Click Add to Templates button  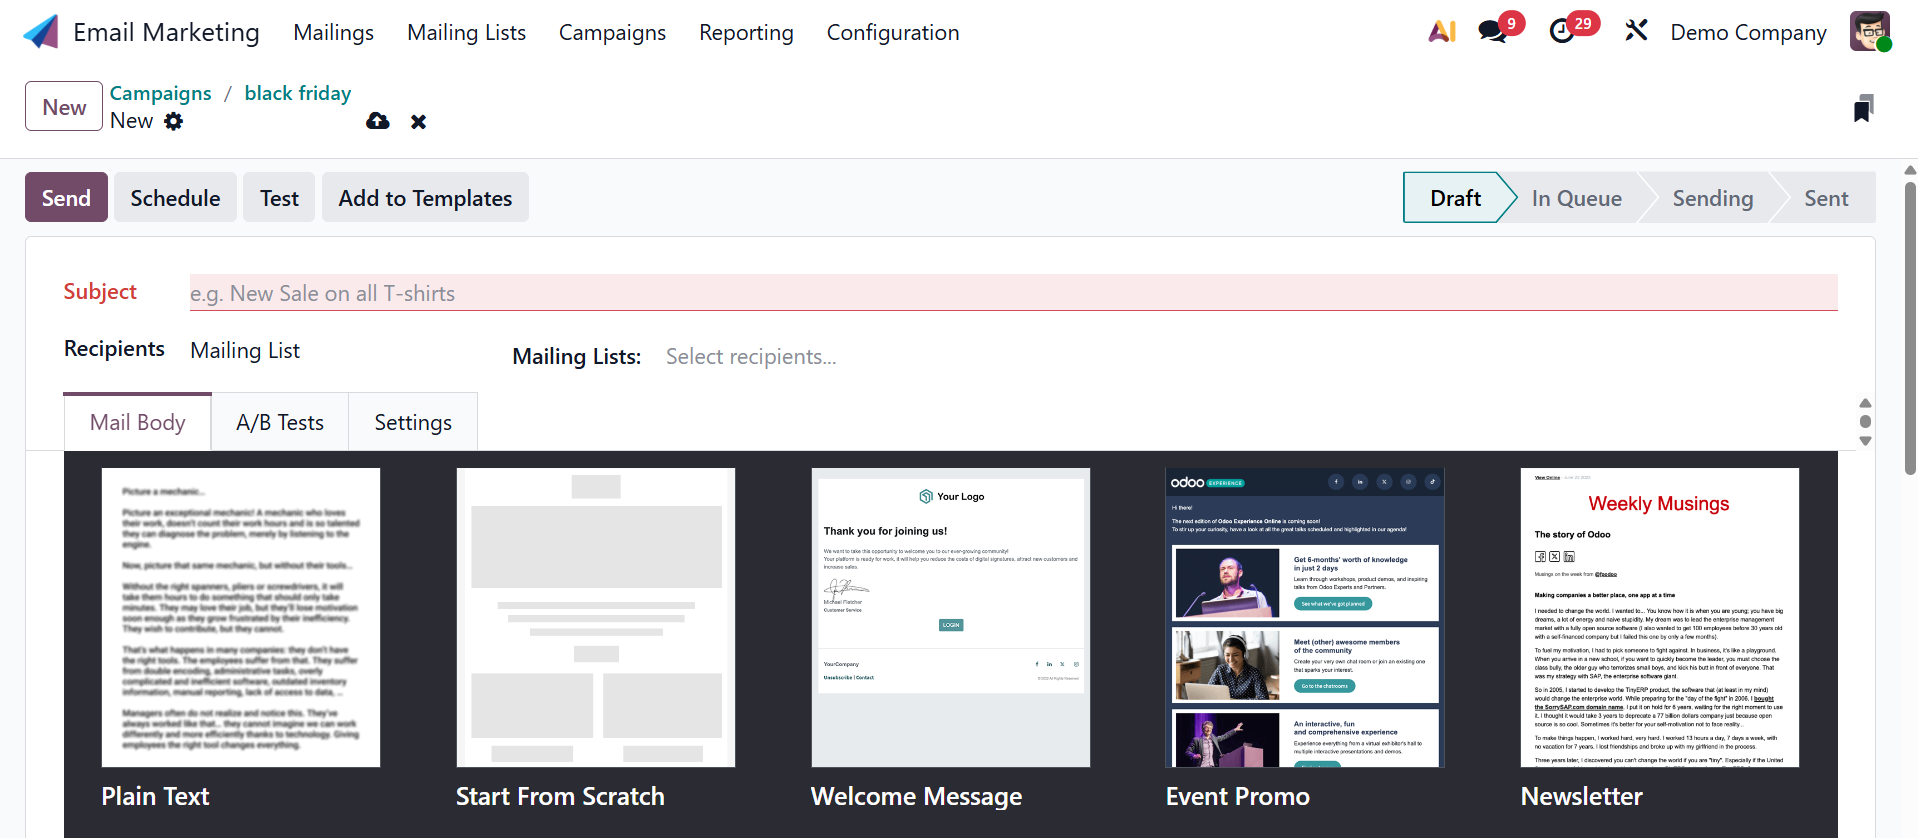(x=425, y=198)
